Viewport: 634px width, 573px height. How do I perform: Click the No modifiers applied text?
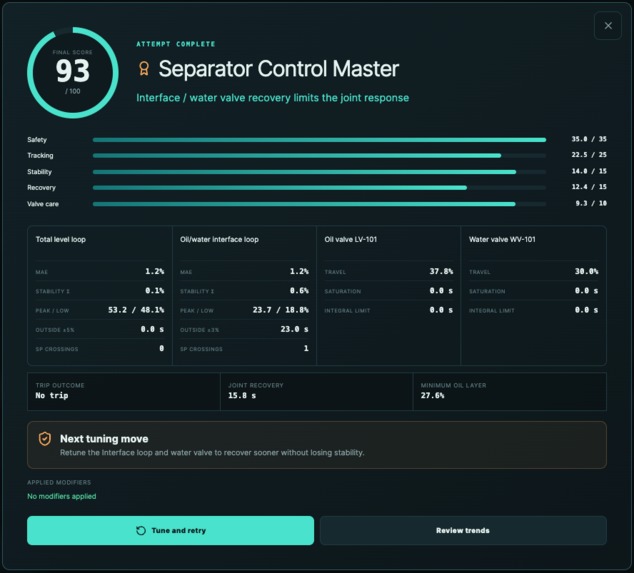click(61, 496)
